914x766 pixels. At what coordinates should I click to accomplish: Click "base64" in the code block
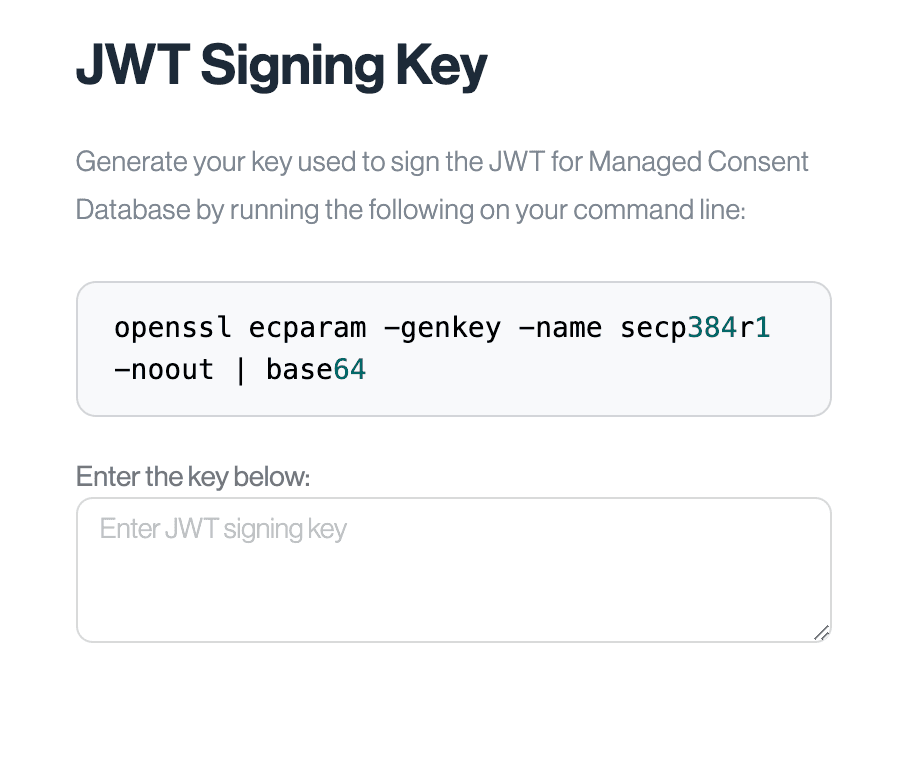coord(316,370)
